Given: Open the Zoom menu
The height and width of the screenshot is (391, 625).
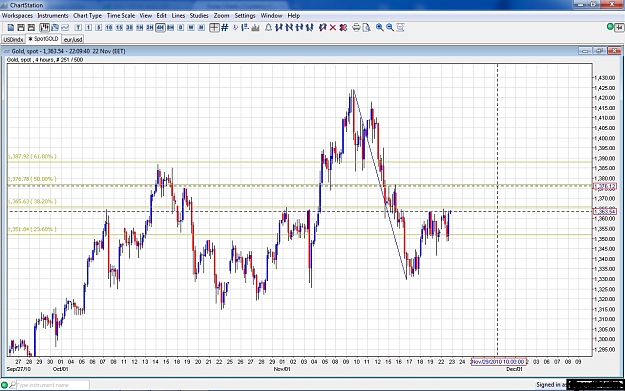Looking at the screenshot, I should pos(221,16).
